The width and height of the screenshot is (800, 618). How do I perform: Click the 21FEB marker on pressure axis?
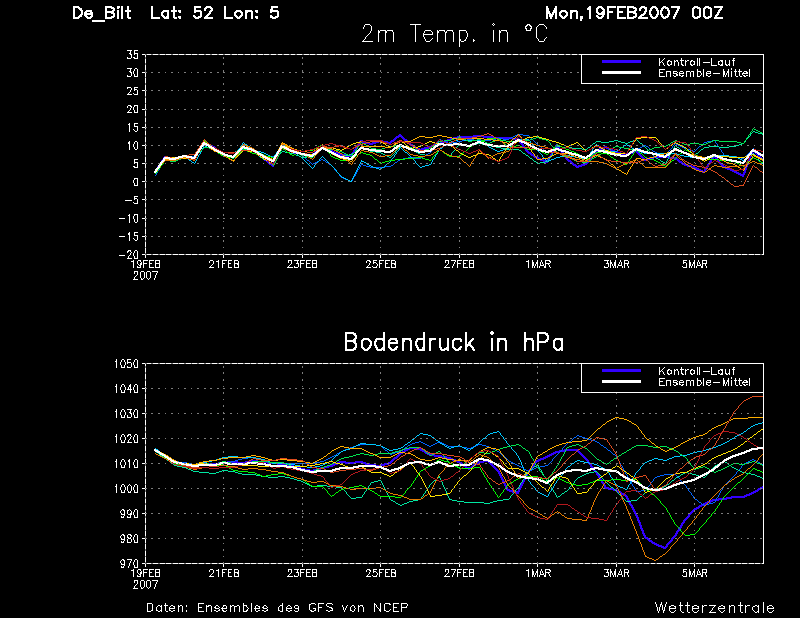224,573
